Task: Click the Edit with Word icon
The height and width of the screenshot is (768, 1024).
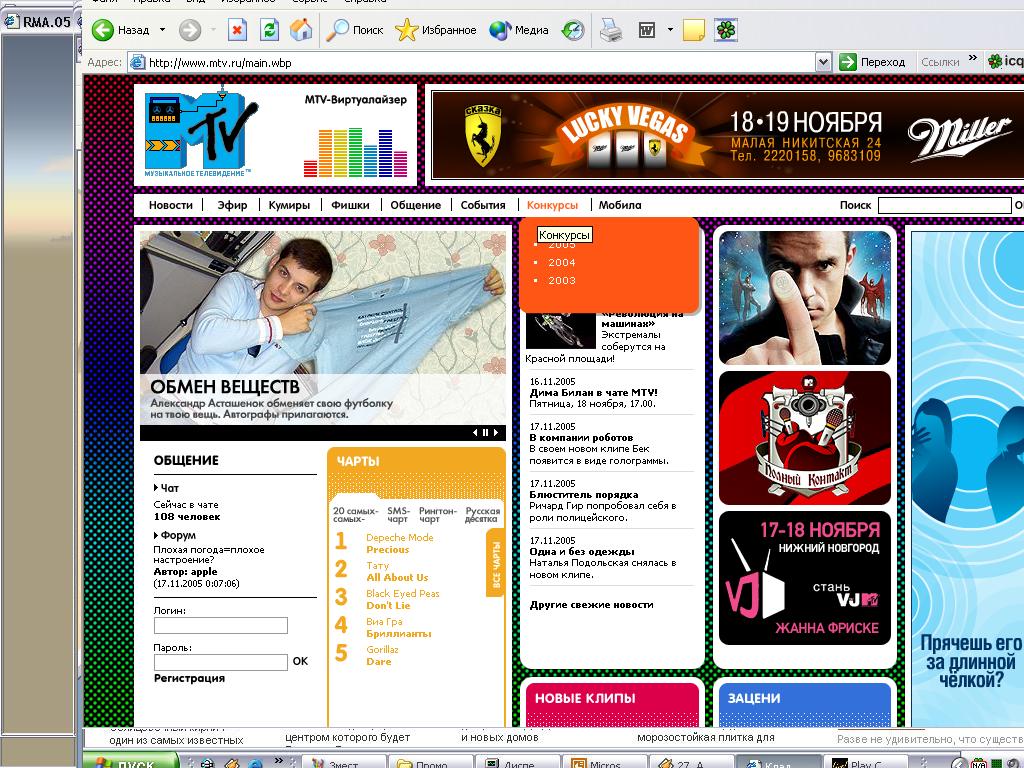Action: click(x=647, y=30)
